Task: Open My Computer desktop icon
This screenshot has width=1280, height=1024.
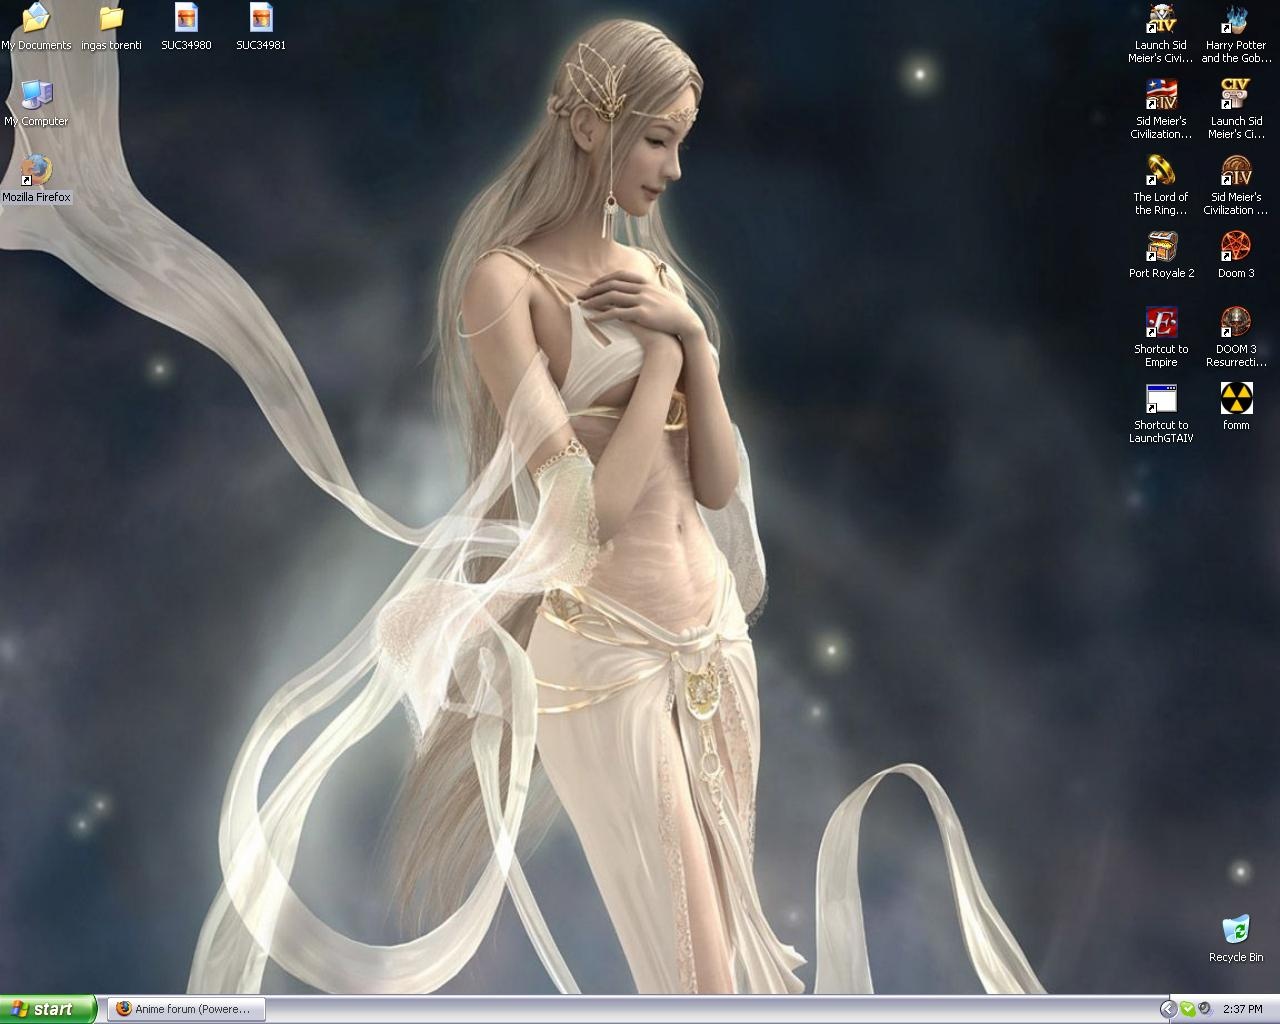Action: tap(36, 94)
